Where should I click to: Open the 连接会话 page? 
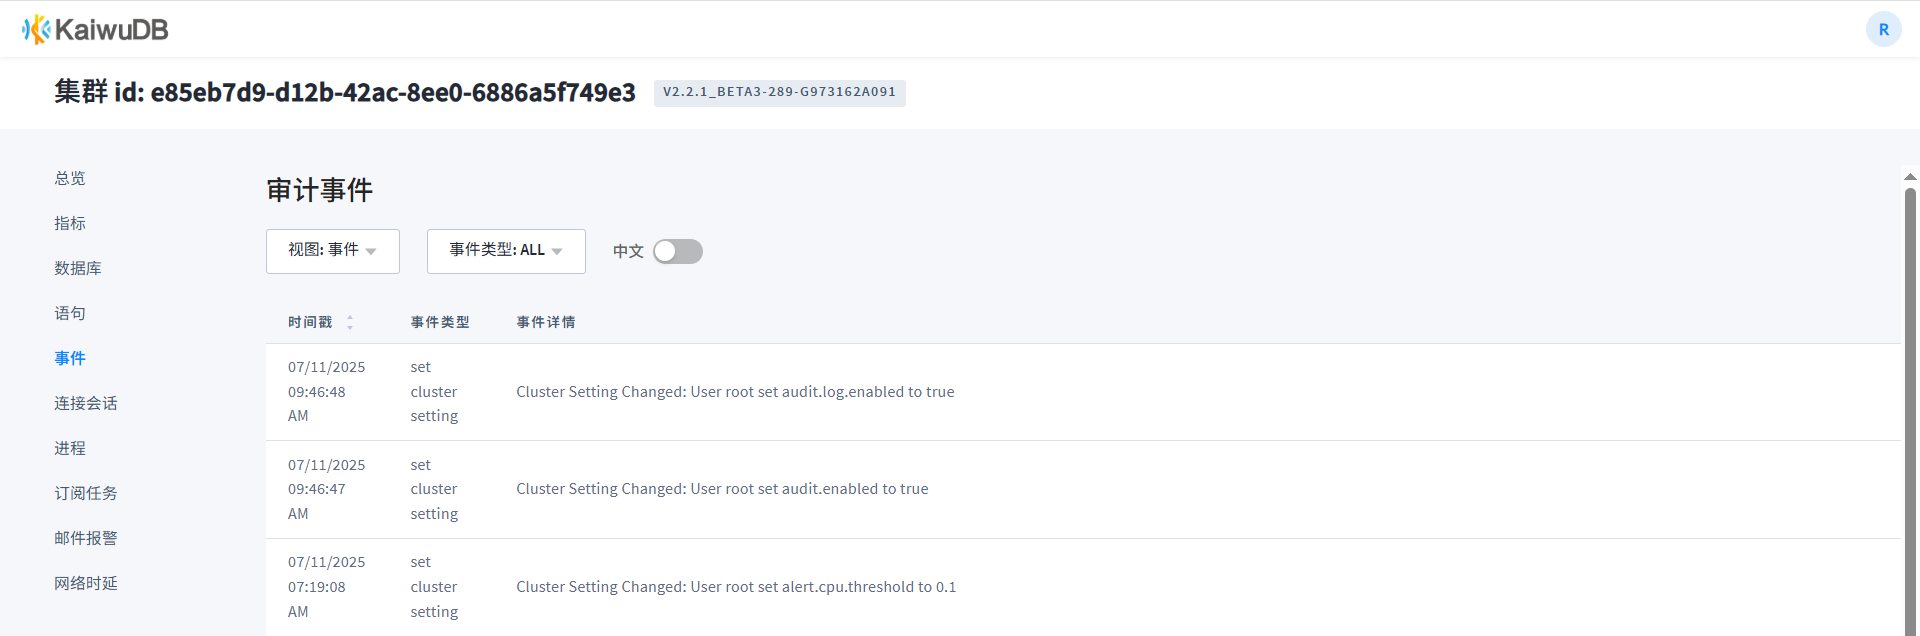[86, 403]
